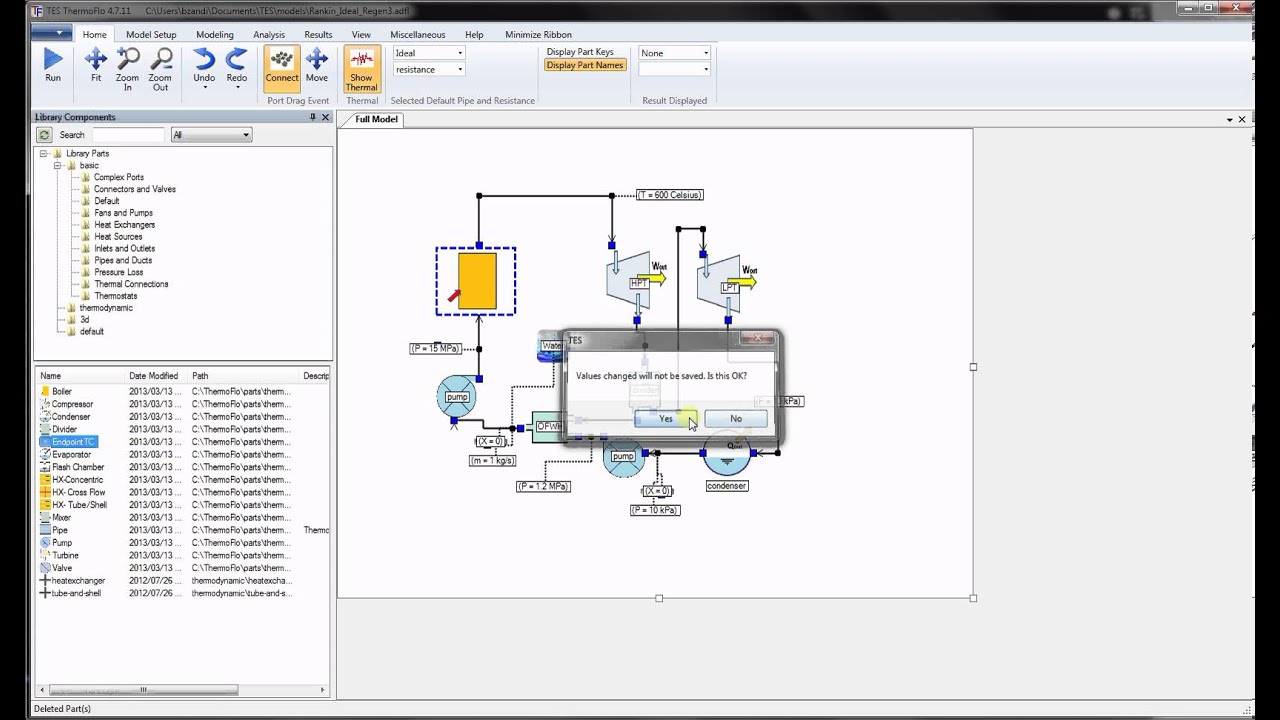Image resolution: width=1280 pixels, height=720 pixels.
Task: Click No in the TES dialog
Action: pyautogui.click(x=736, y=419)
